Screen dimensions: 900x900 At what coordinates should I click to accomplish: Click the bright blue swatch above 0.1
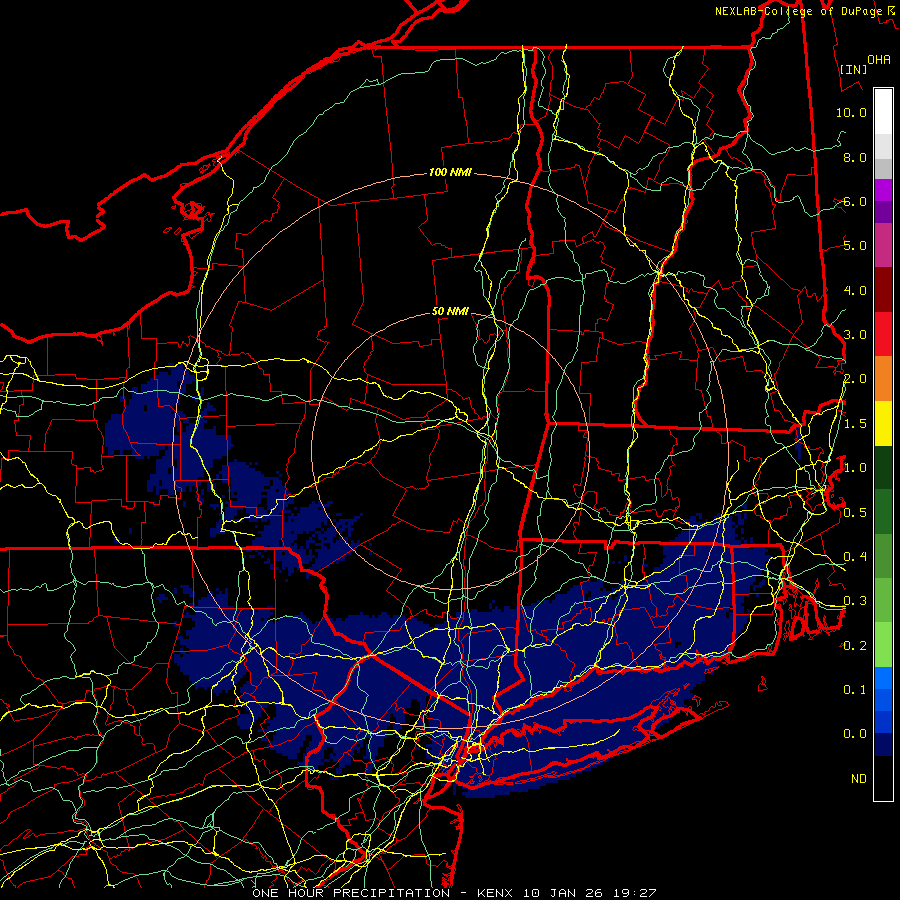click(883, 678)
